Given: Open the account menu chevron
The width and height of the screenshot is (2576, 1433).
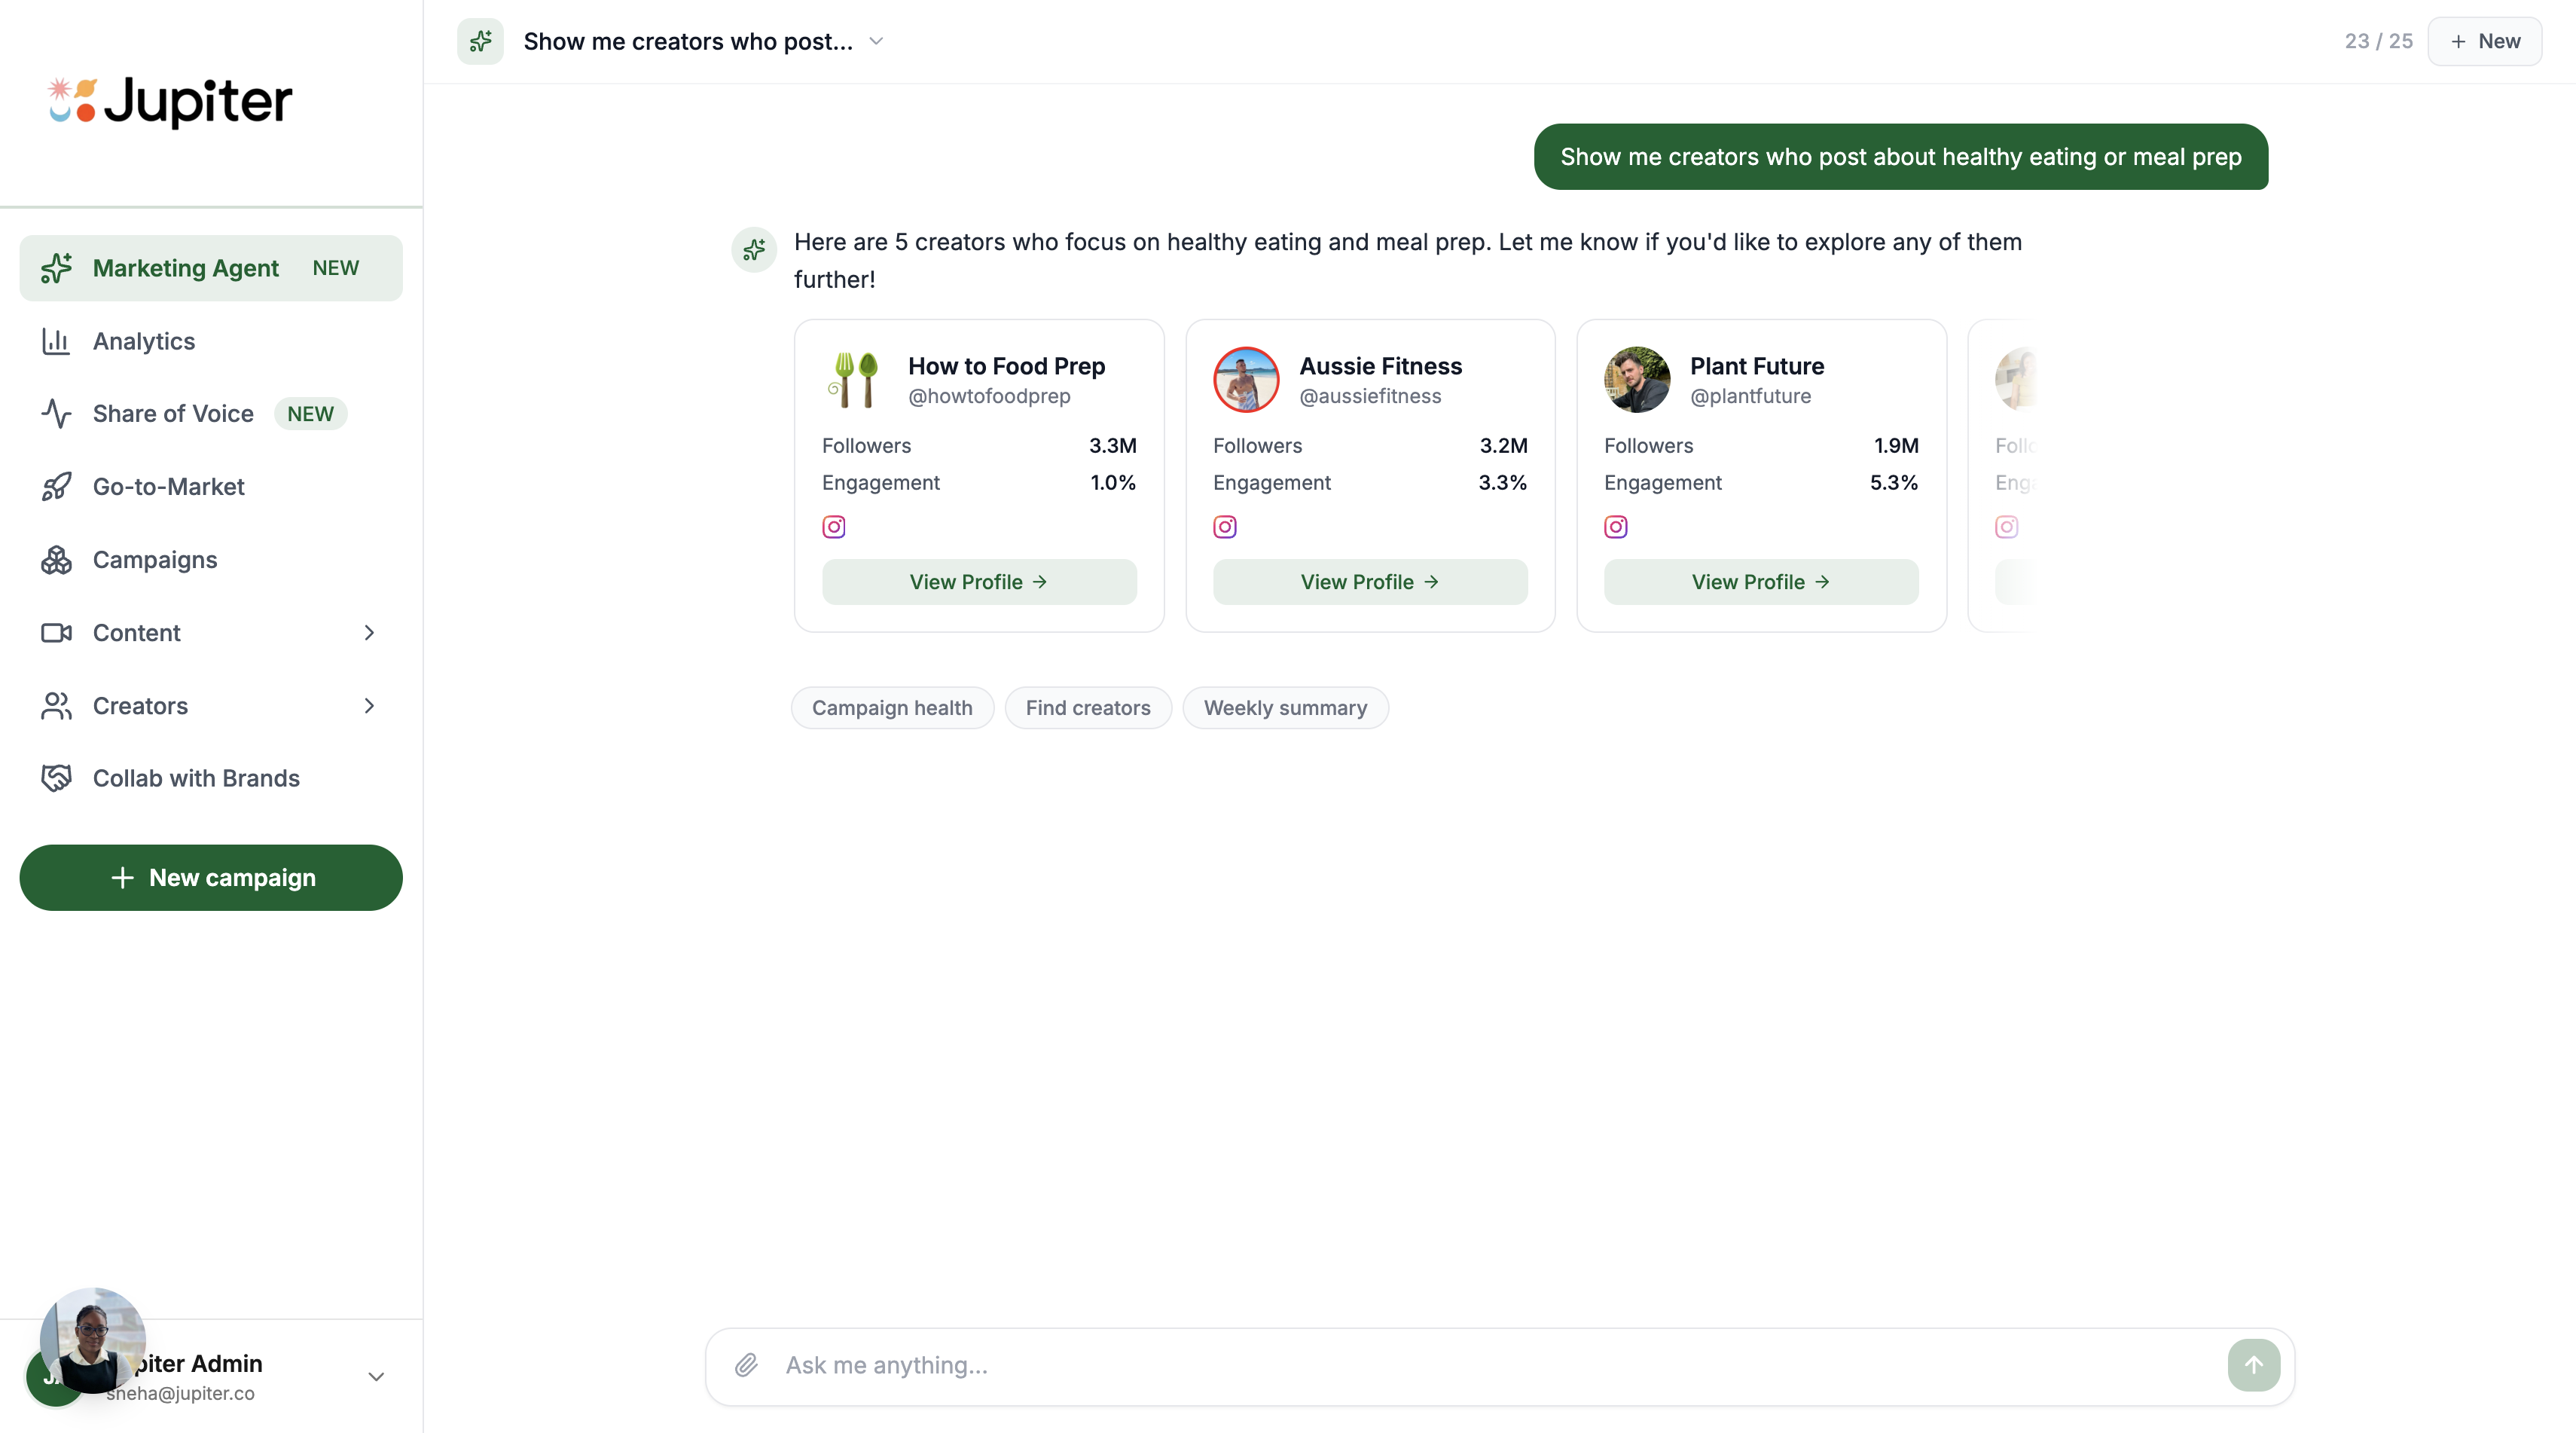Looking at the screenshot, I should 376,1377.
